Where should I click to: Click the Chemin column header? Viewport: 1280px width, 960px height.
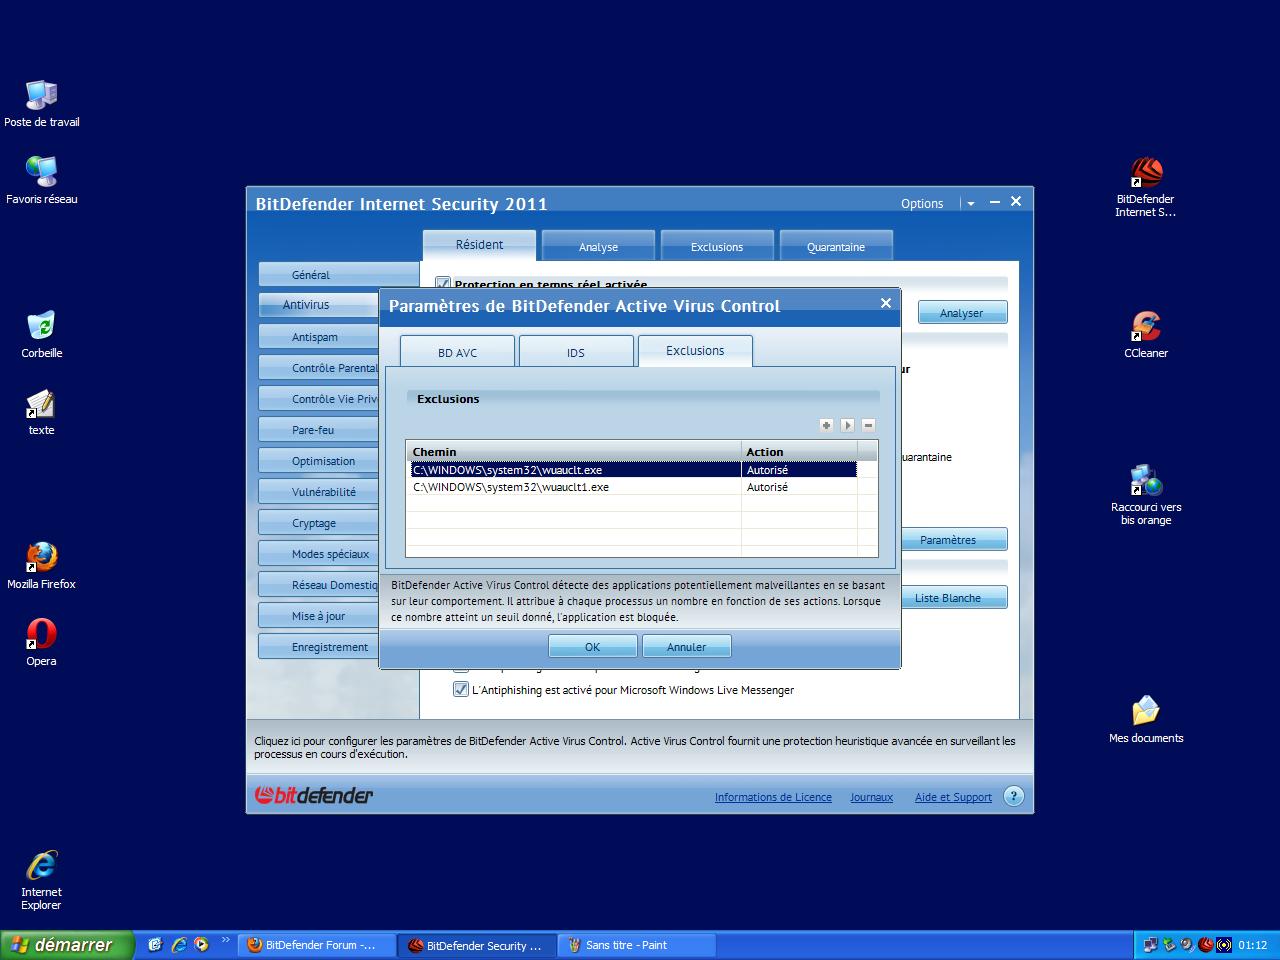[x=574, y=452]
